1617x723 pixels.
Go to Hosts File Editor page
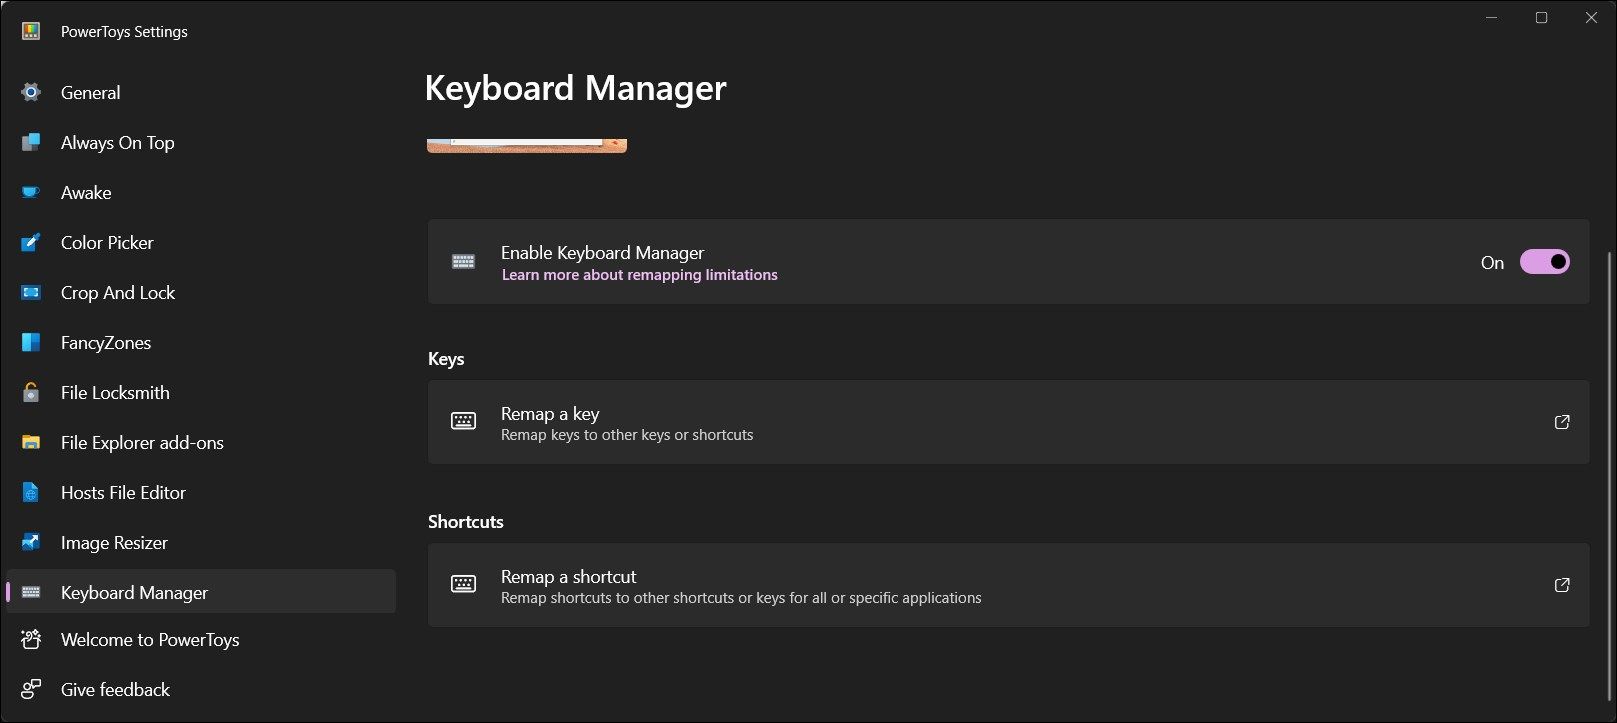pyautogui.click(x=200, y=492)
